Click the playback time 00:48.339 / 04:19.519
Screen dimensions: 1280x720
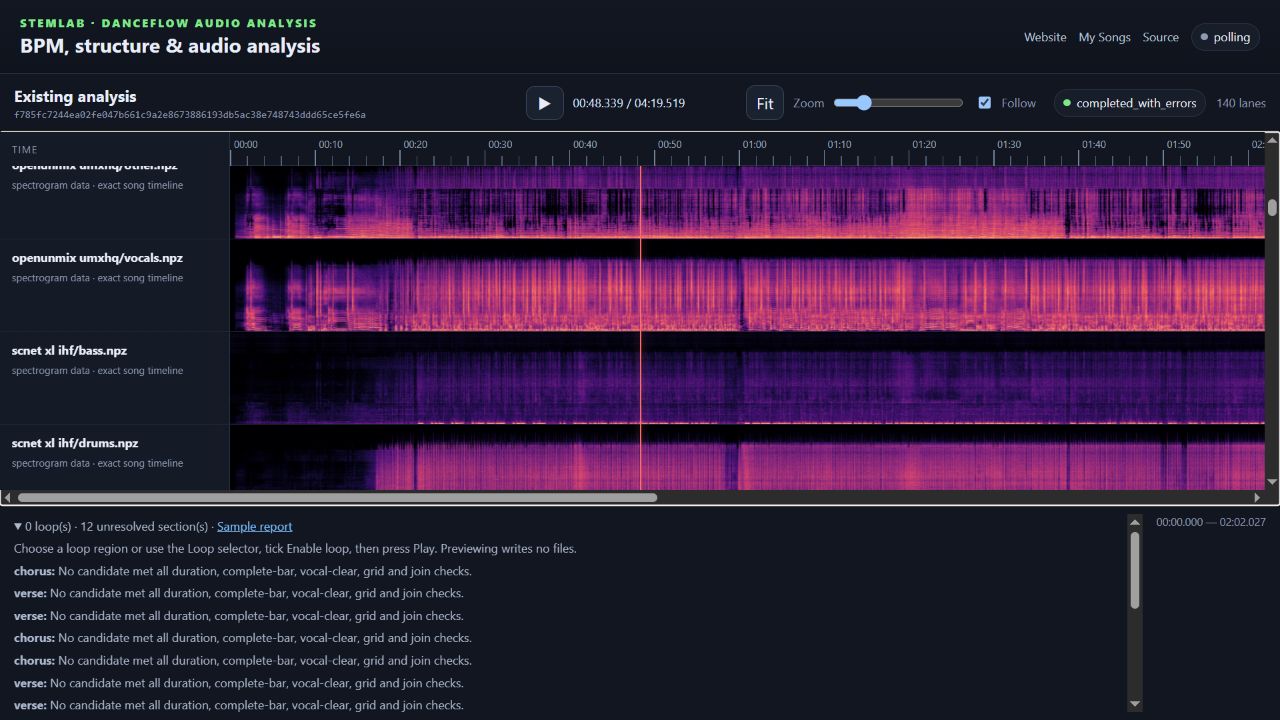click(629, 103)
